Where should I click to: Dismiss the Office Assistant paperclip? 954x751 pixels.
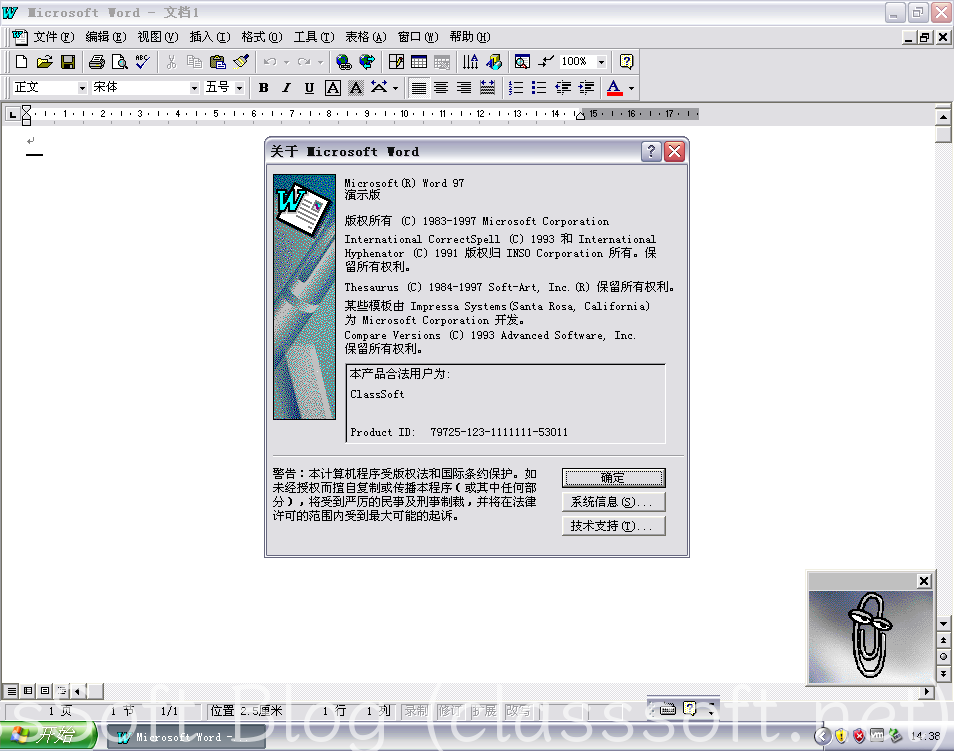coord(923,581)
